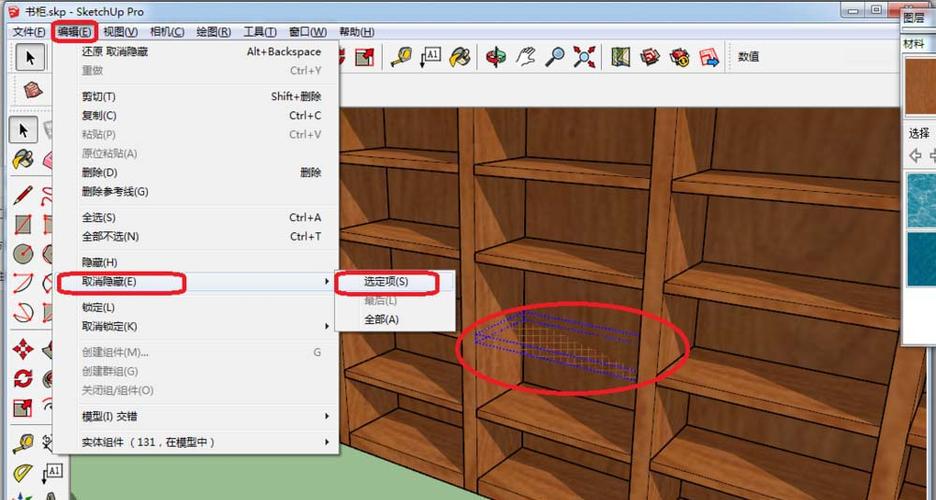Select Tape Measure in left toolbar

(23, 443)
